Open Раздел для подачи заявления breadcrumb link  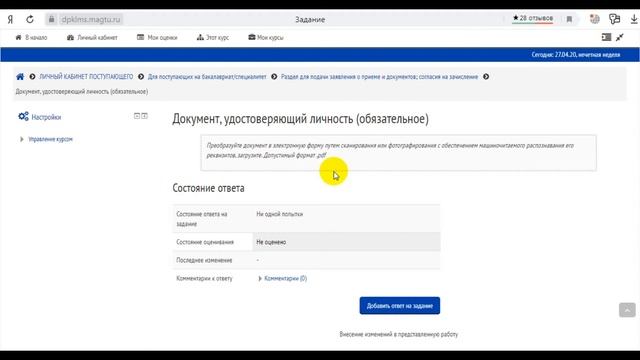[x=379, y=77]
